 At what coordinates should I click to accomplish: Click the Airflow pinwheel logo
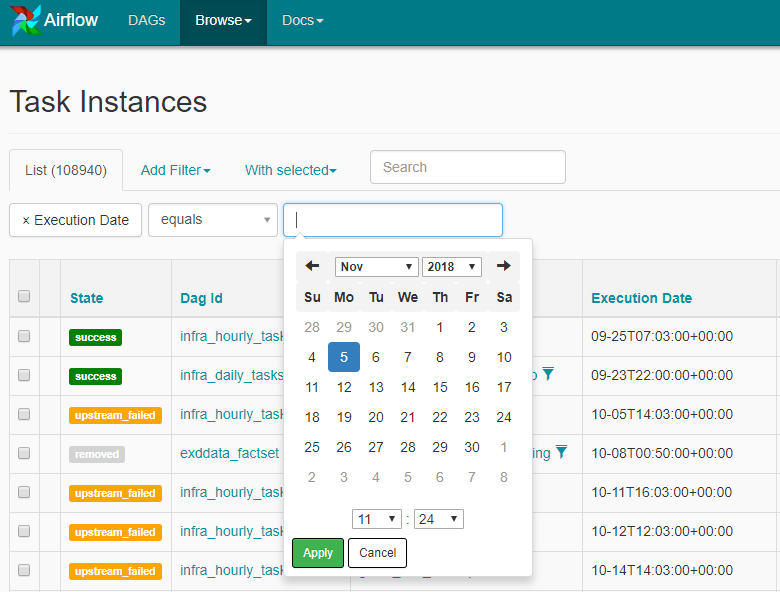click(x=26, y=20)
